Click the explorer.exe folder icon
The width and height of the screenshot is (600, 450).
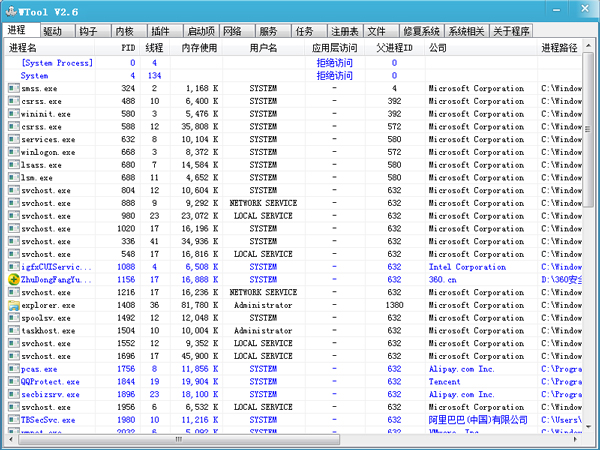pyautogui.click(x=14, y=305)
